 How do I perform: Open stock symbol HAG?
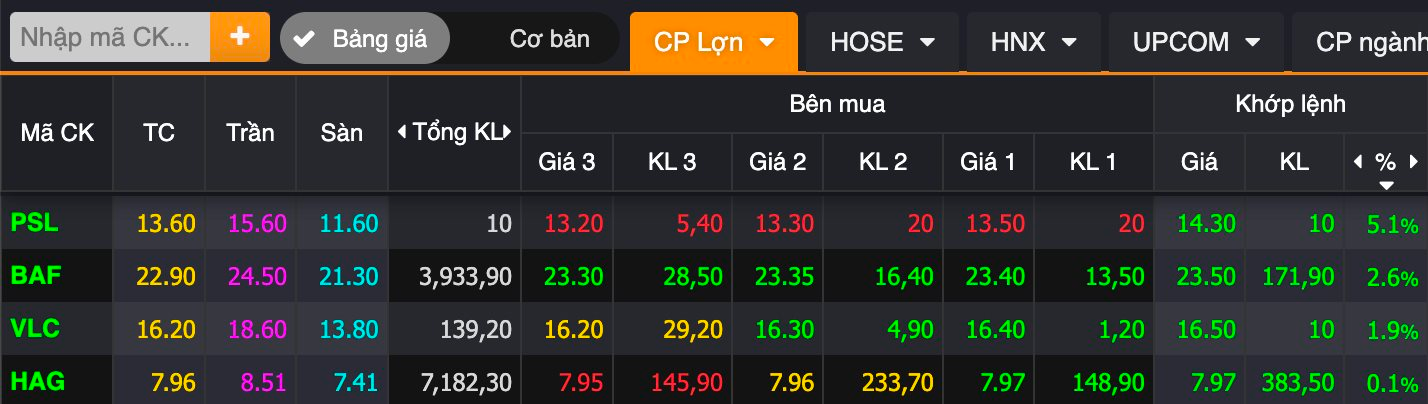click(36, 381)
